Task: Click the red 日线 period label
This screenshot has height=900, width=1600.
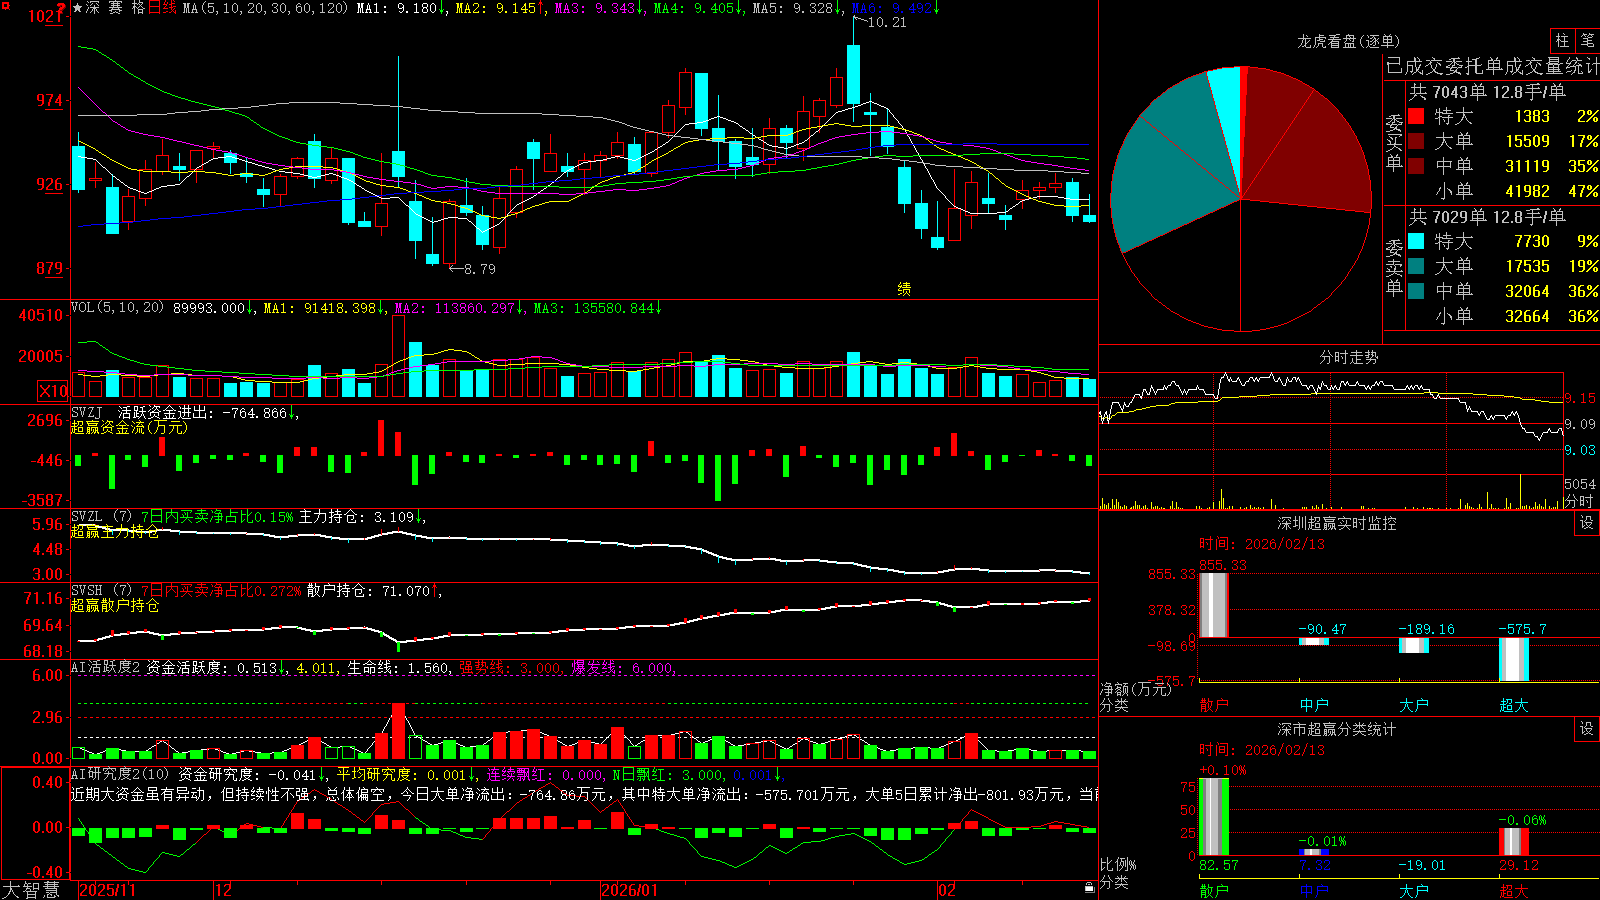Action: [x=162, y=8]
